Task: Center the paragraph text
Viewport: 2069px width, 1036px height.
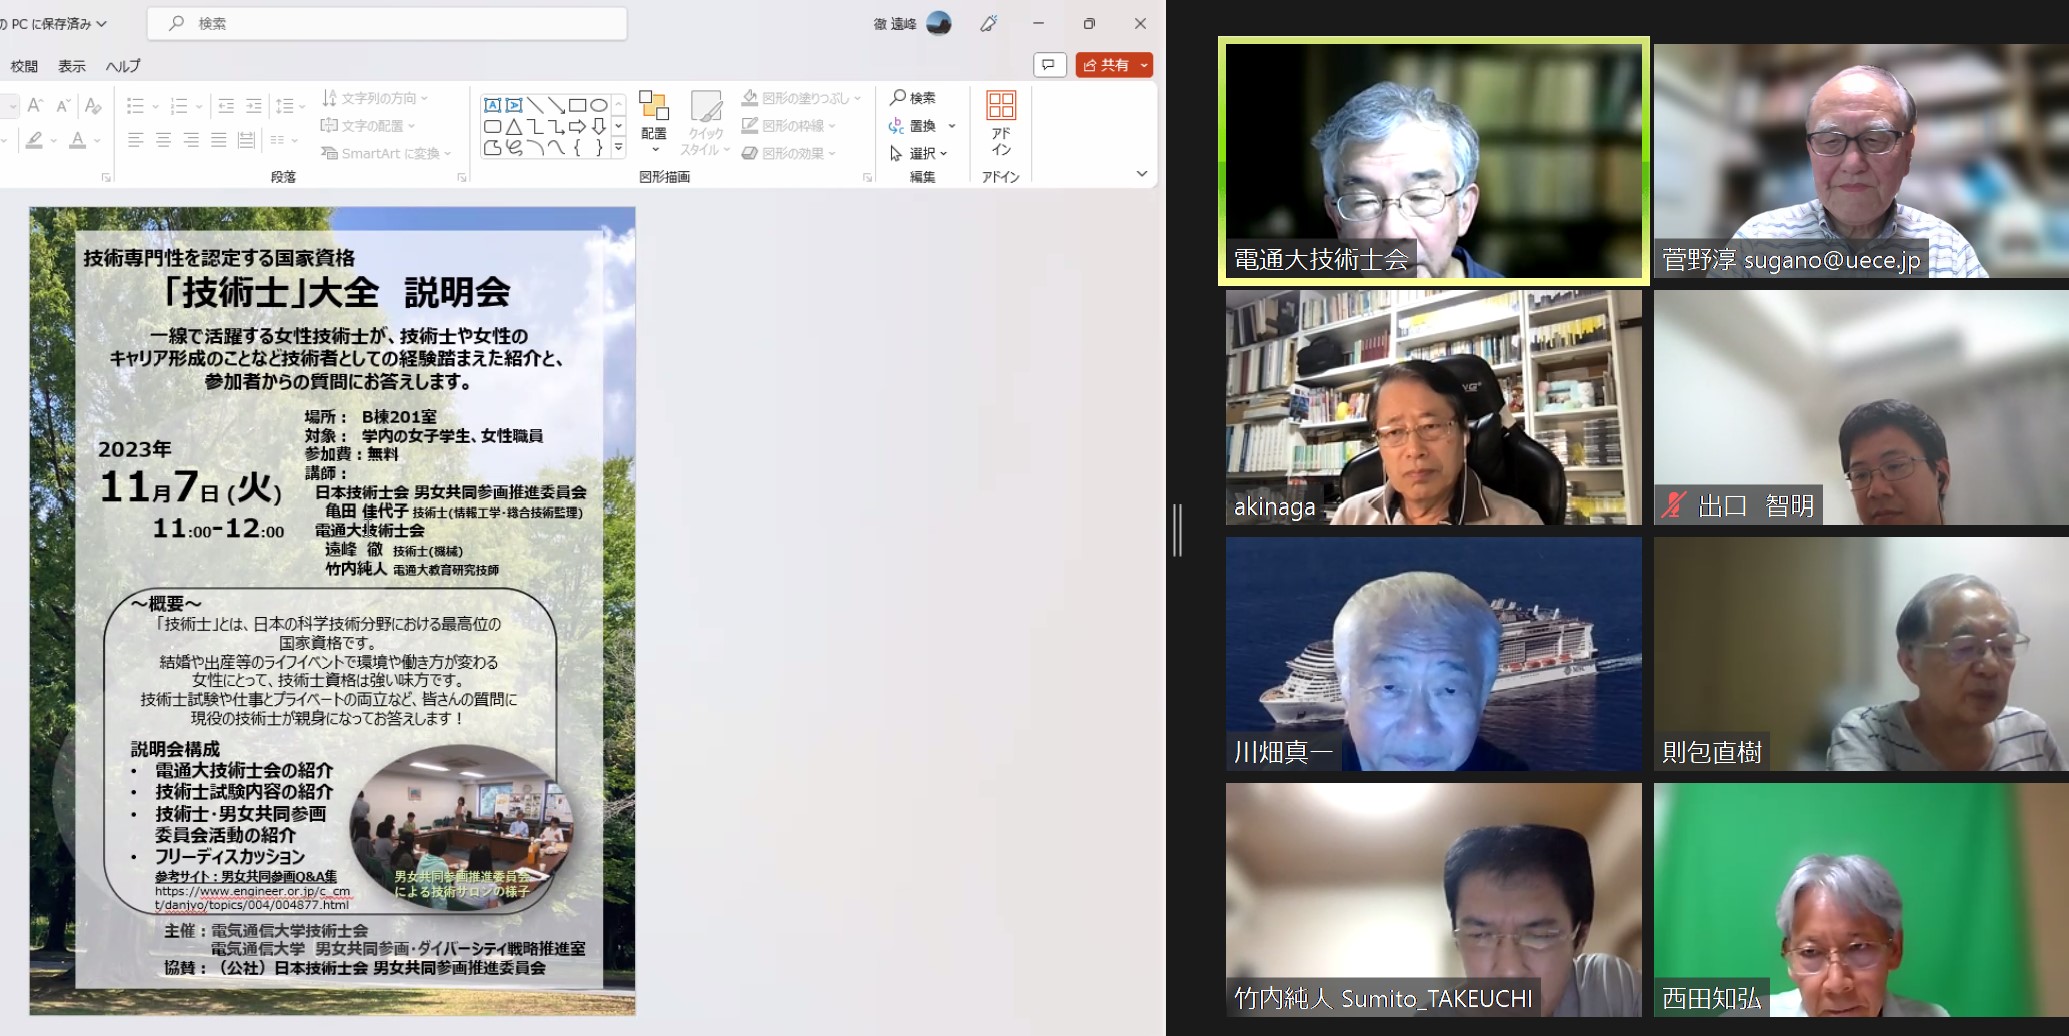Action: pos(163,140)
